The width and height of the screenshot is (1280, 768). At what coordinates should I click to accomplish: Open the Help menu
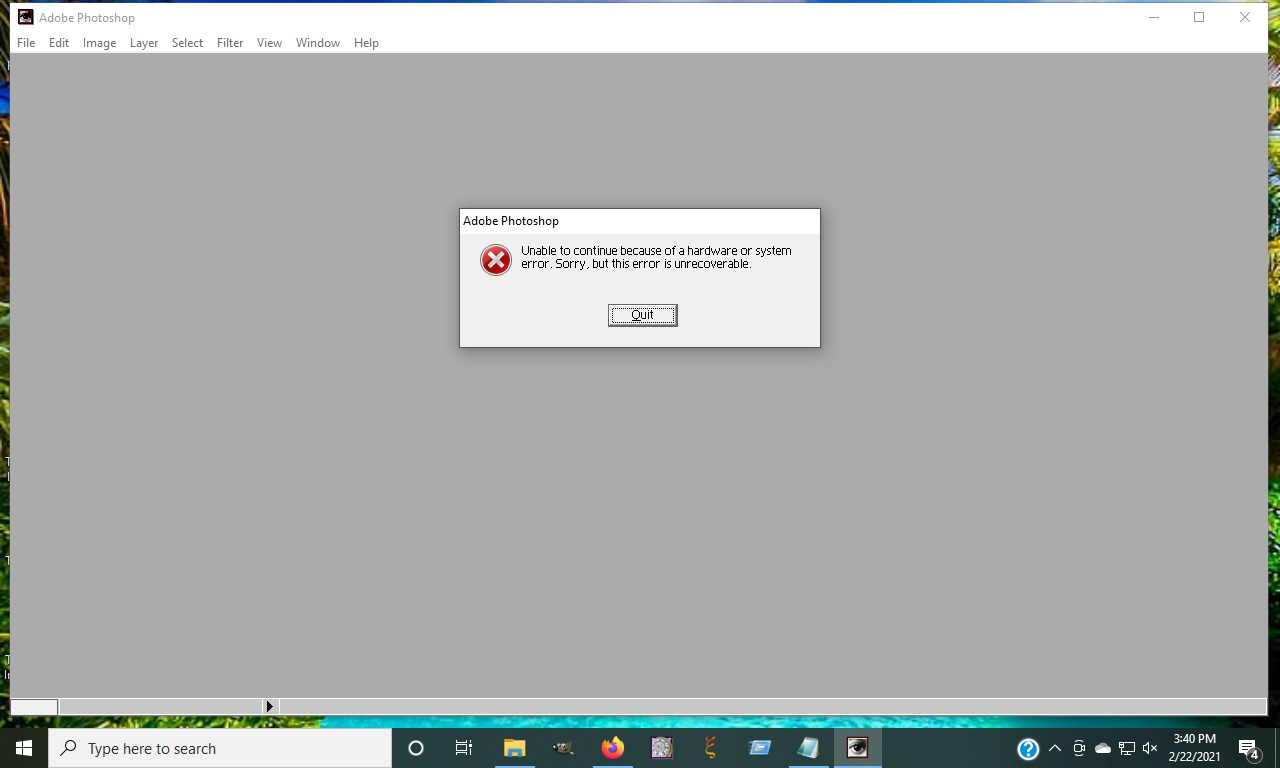(366, 43)
